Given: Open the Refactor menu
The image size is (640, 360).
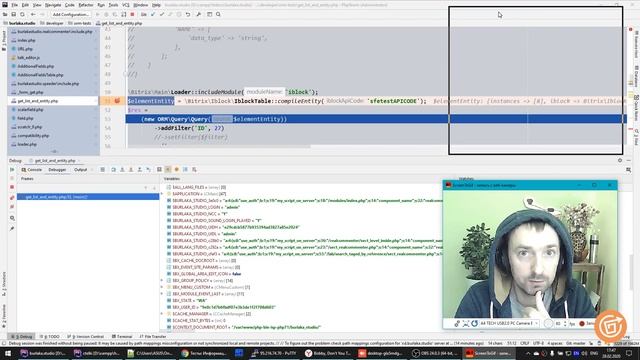Looking at the screenshot, I should (86, 5).
